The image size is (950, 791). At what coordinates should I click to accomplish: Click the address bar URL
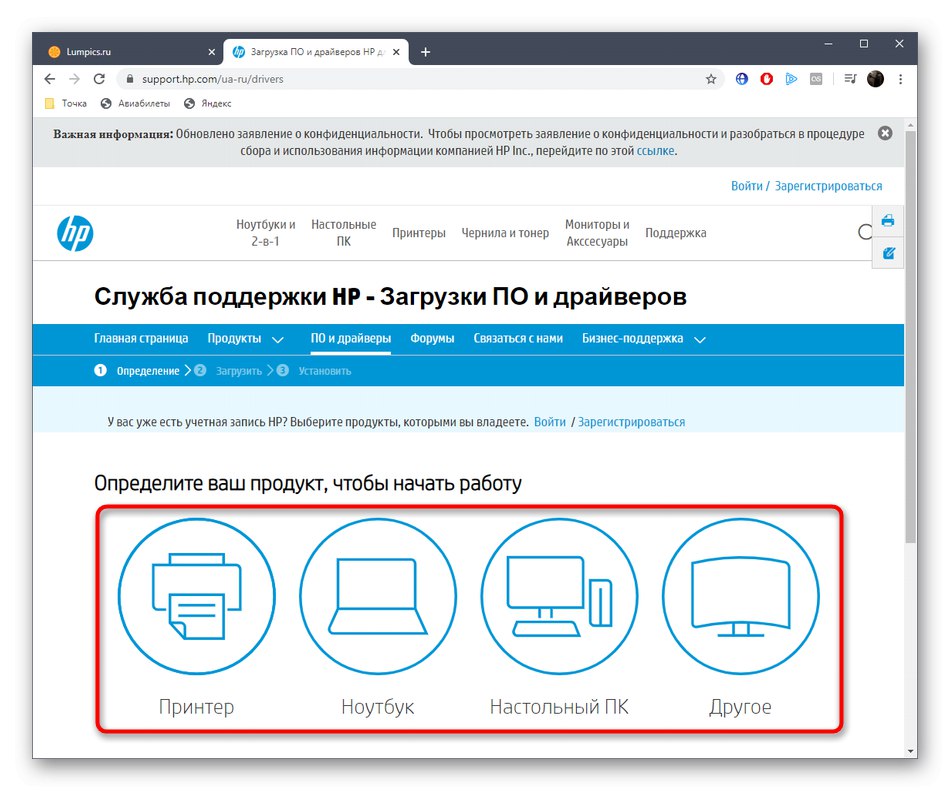(x=213, y=79)
